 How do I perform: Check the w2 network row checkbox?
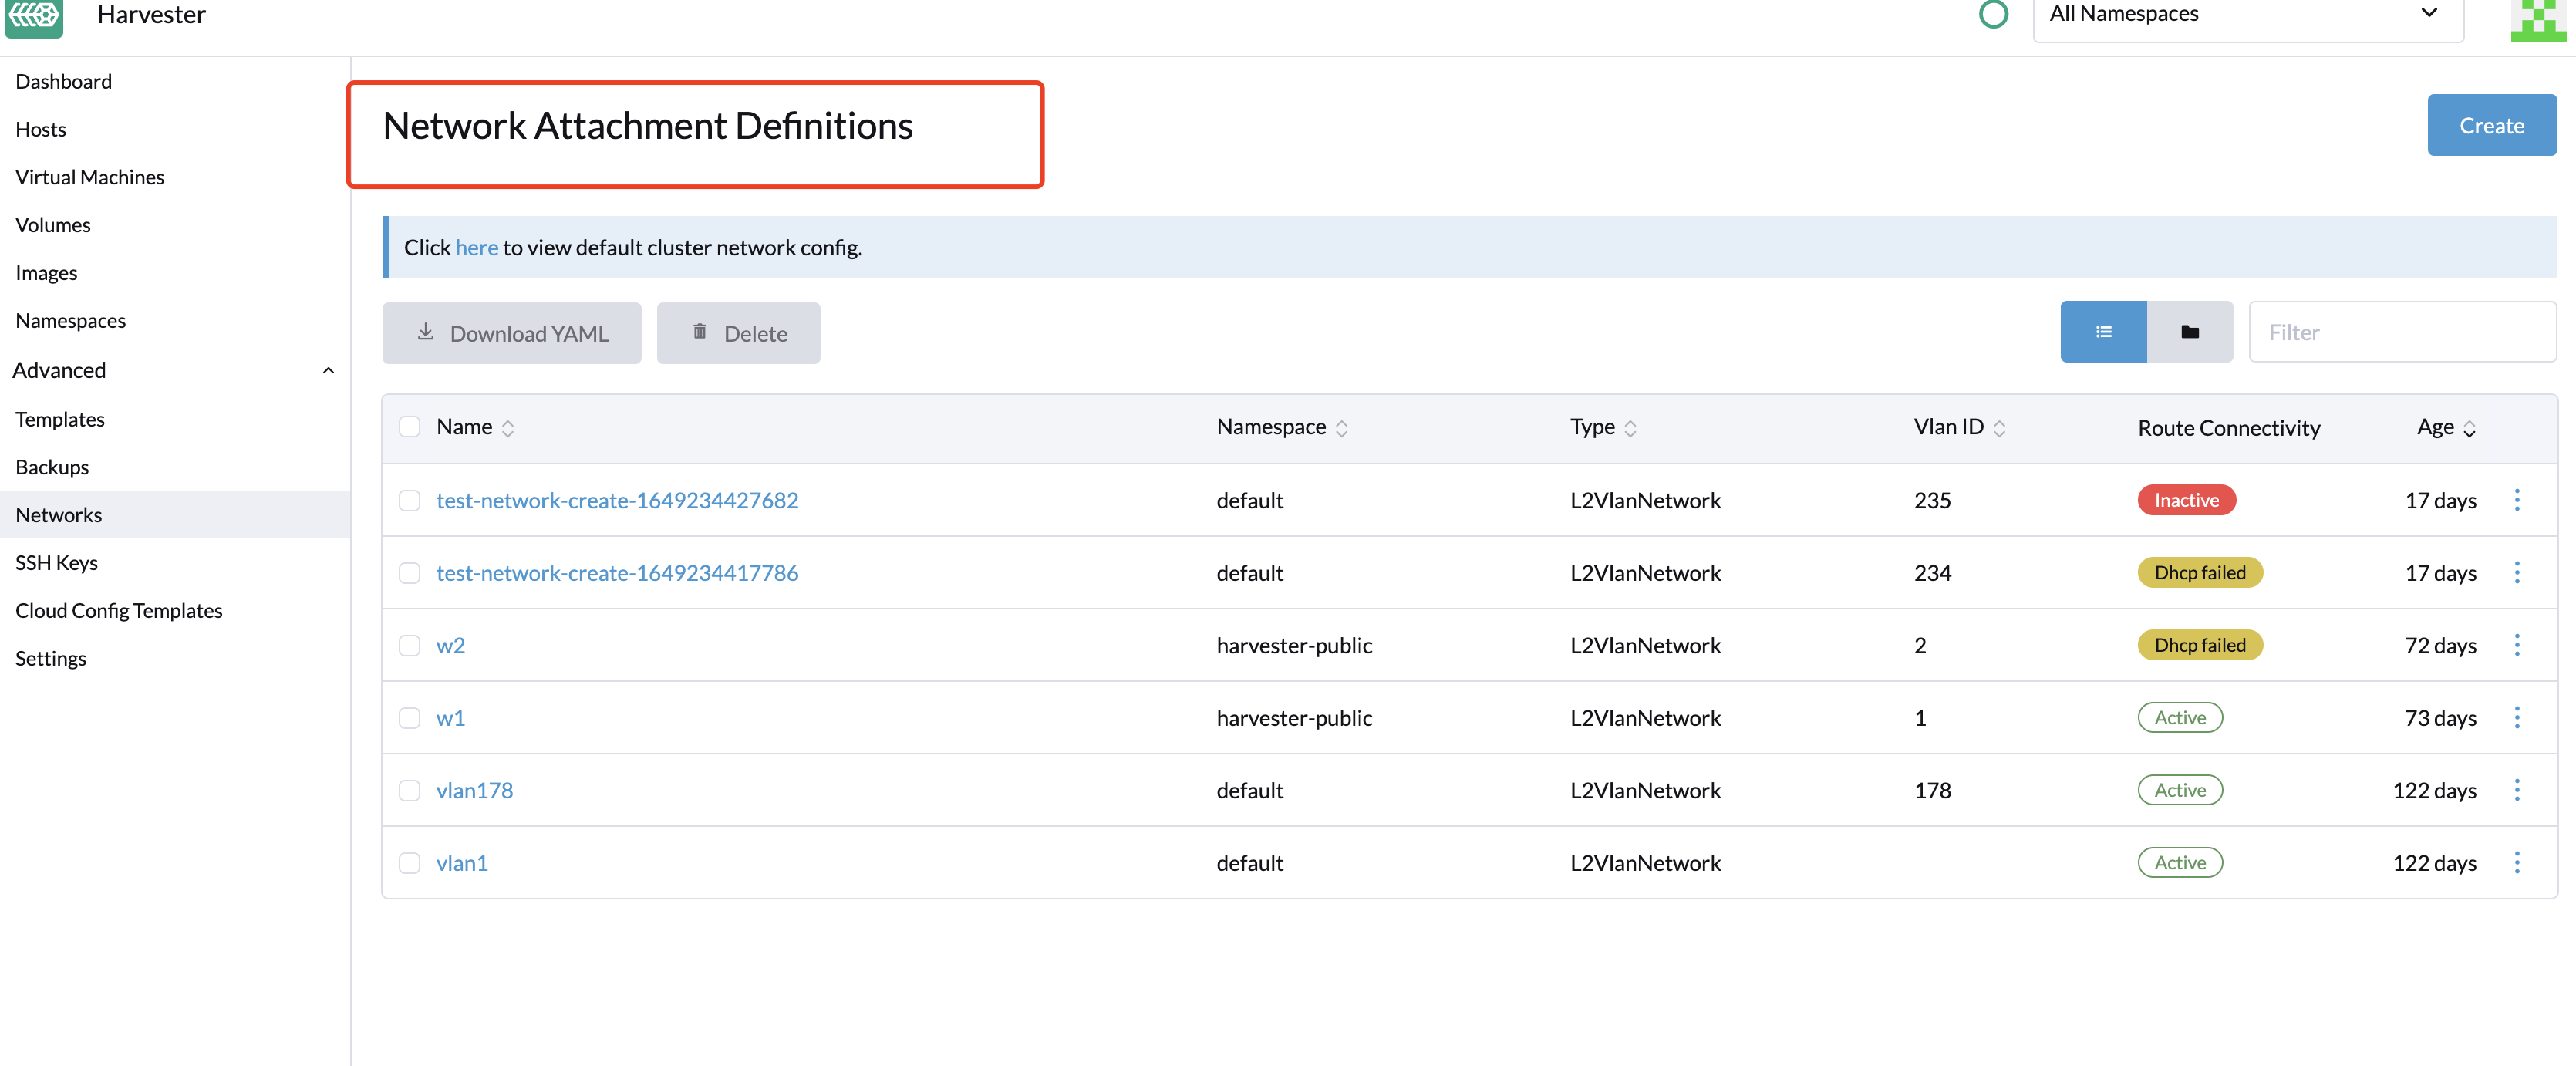click(409, 645)
